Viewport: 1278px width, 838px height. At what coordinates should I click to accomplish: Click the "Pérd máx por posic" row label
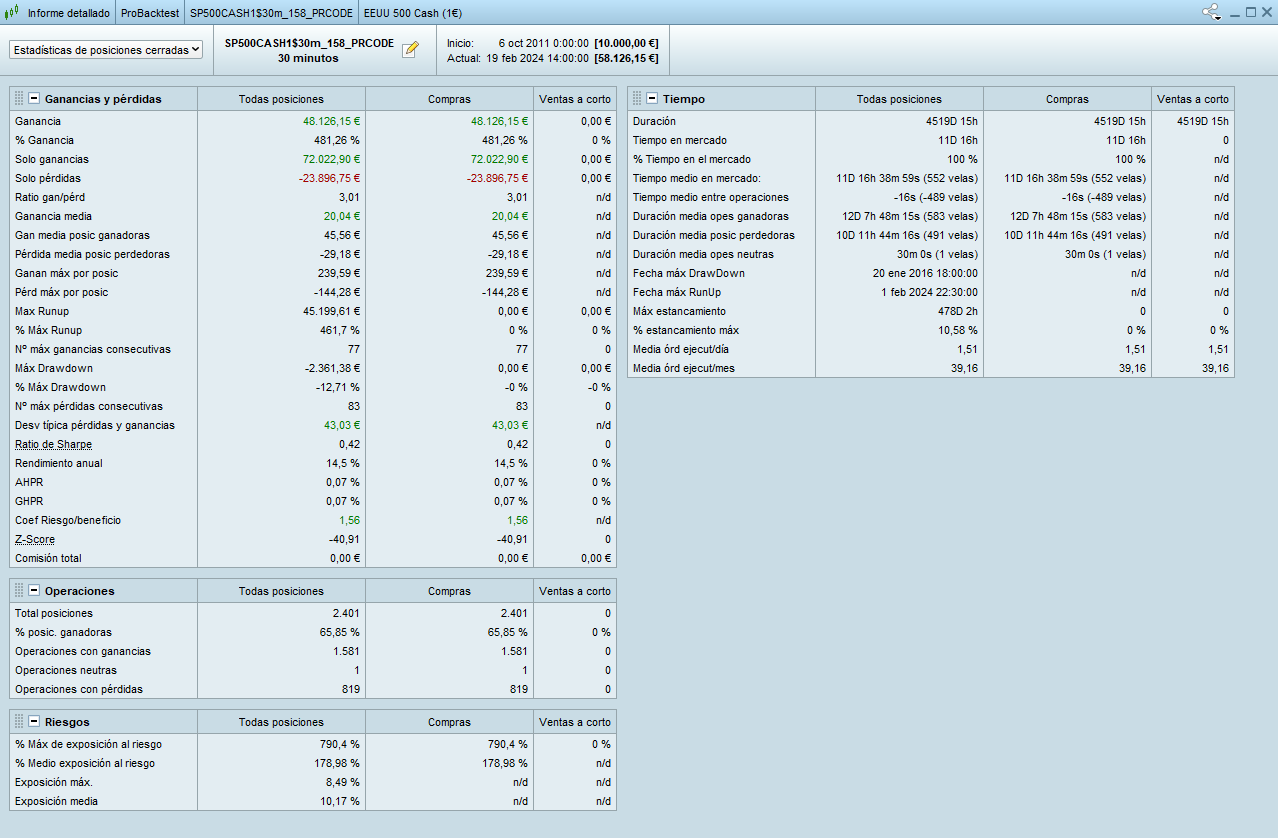[x=62, y=292]
